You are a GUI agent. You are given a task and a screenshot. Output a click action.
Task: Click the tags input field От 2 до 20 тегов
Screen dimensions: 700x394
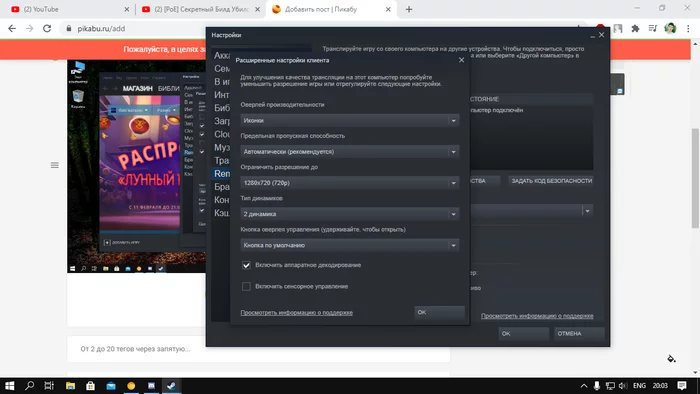pyautogui.click(x=259, y=349)
